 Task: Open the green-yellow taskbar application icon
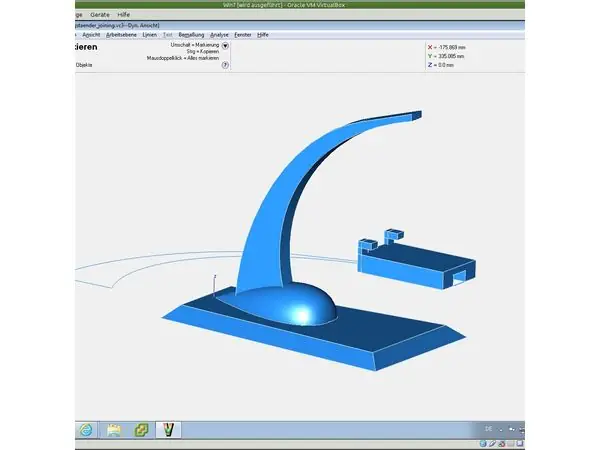pyautogui.click(x=142, y=430)
